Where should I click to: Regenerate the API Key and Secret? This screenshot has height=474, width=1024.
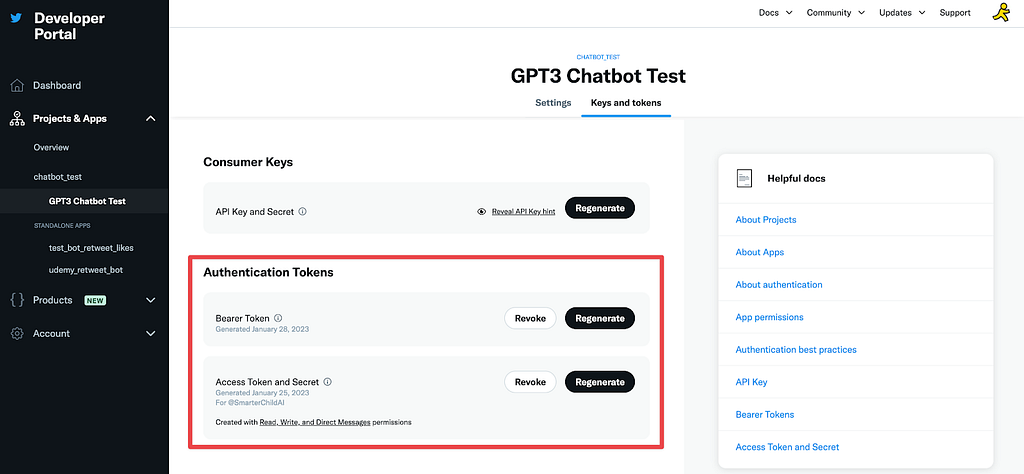[x=600, y=208]
